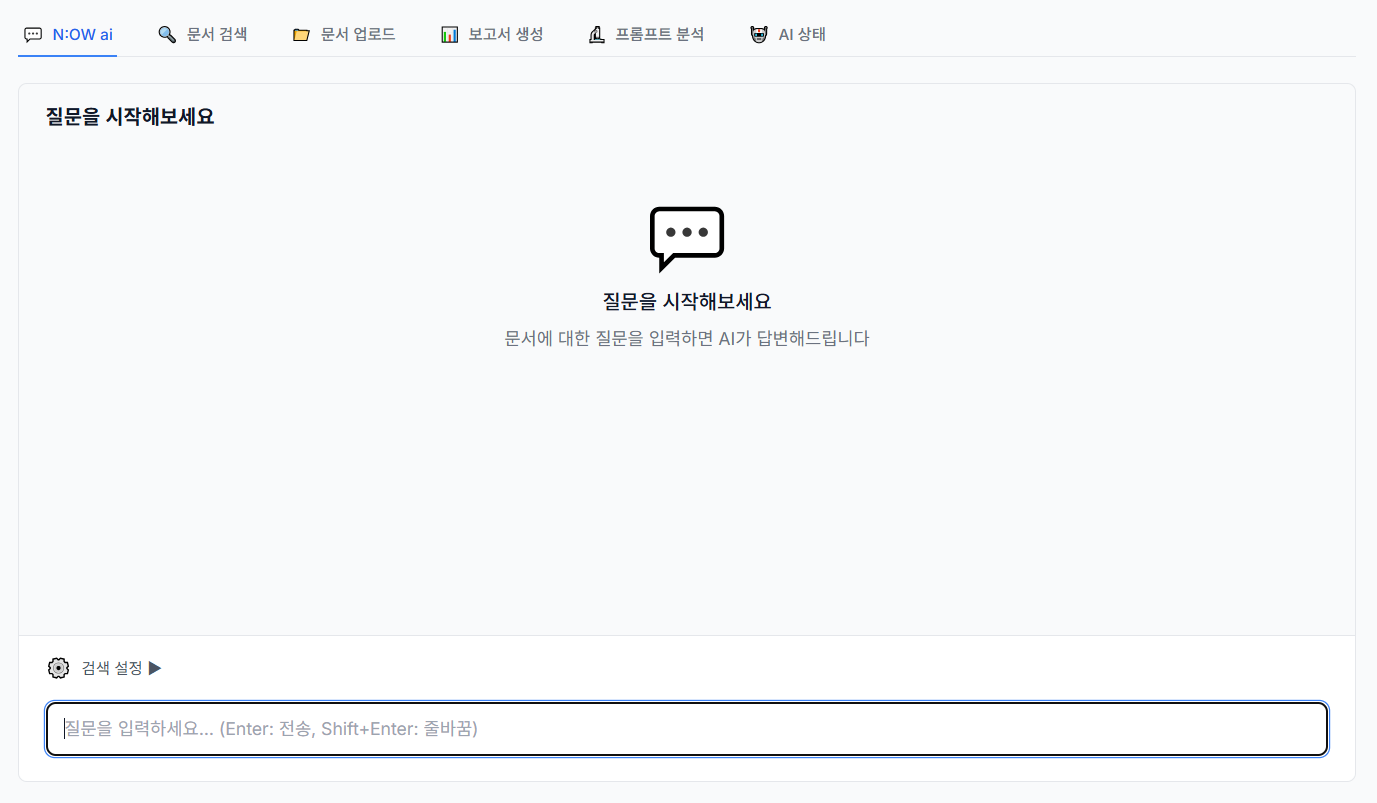This screenshot has height=803, width=1377.
Task: Select the robot icon next to AI 상태
Action: (757, 33)
